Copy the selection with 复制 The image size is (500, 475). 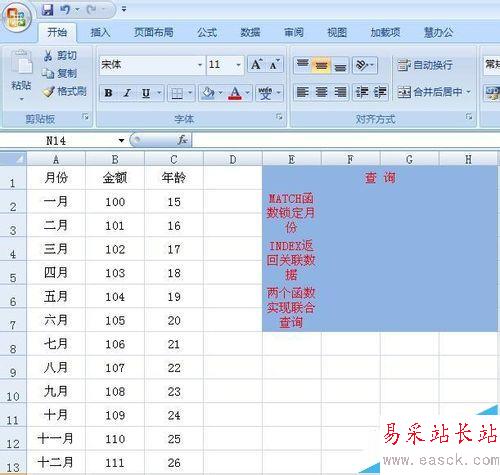[x=60, y=73]
